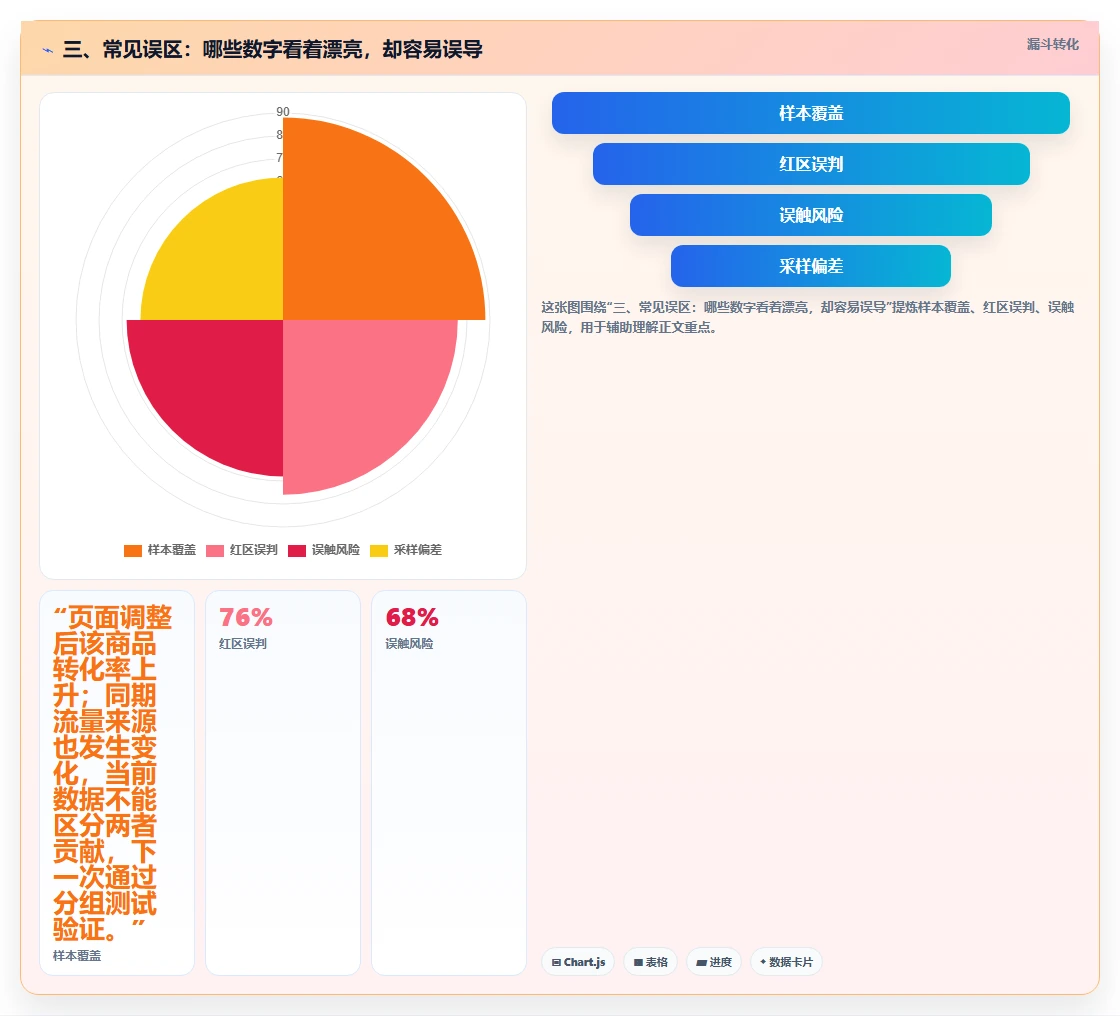Click the section title 三、常见误区
This screenshot has width=1120, height=1016.
(x=273, y=49)
